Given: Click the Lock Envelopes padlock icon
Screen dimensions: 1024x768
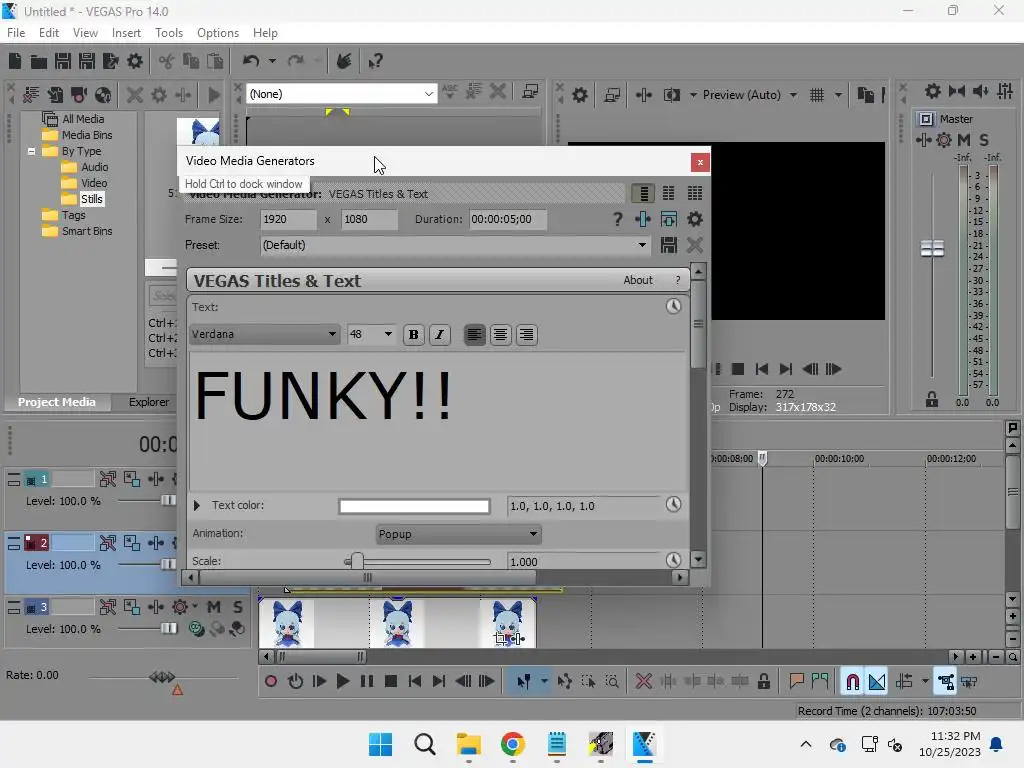Looking at the screenshot, I should 763,682.
